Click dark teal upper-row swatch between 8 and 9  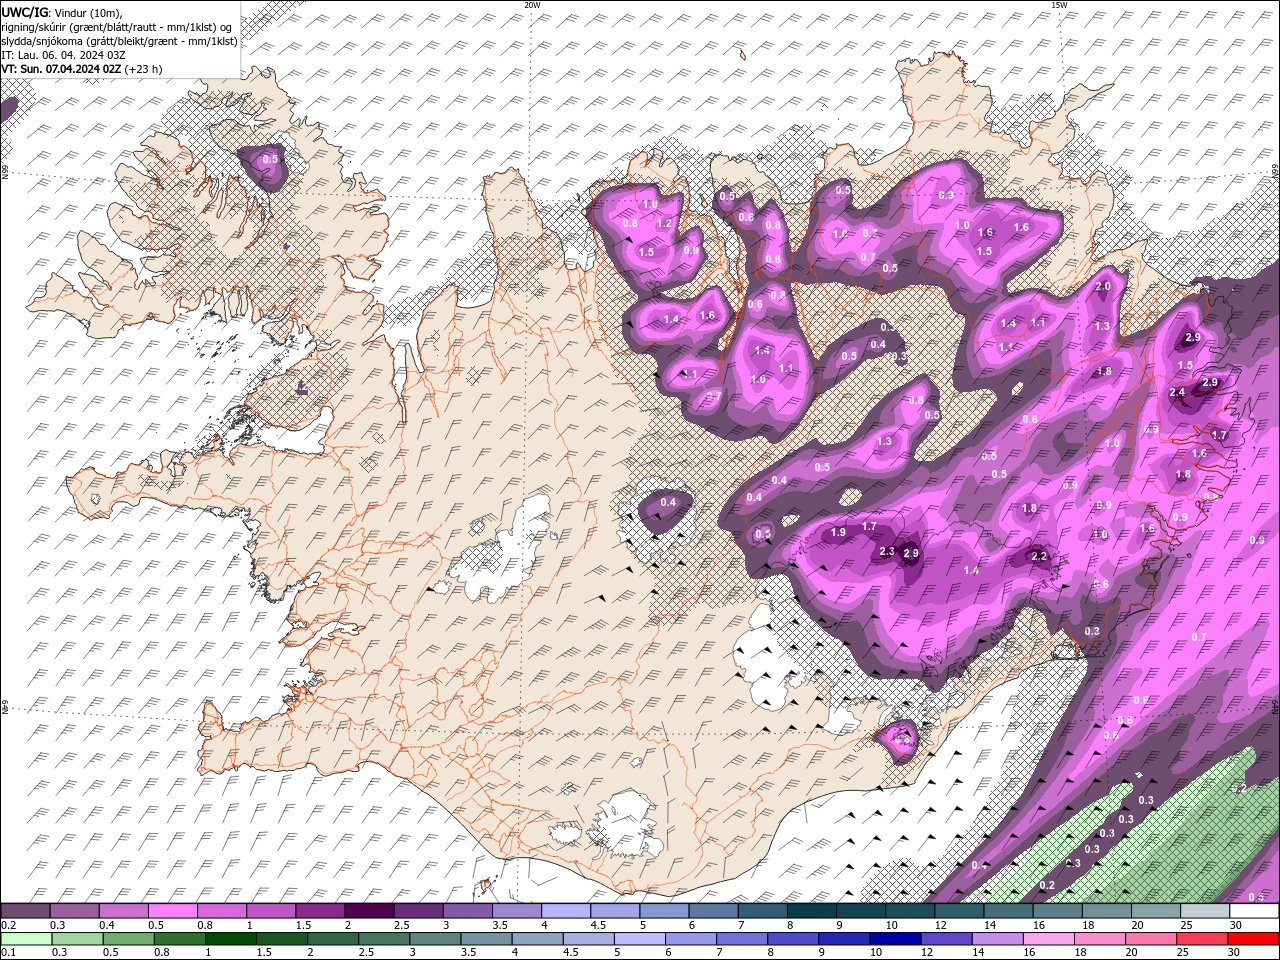click(x=811, y=911)
